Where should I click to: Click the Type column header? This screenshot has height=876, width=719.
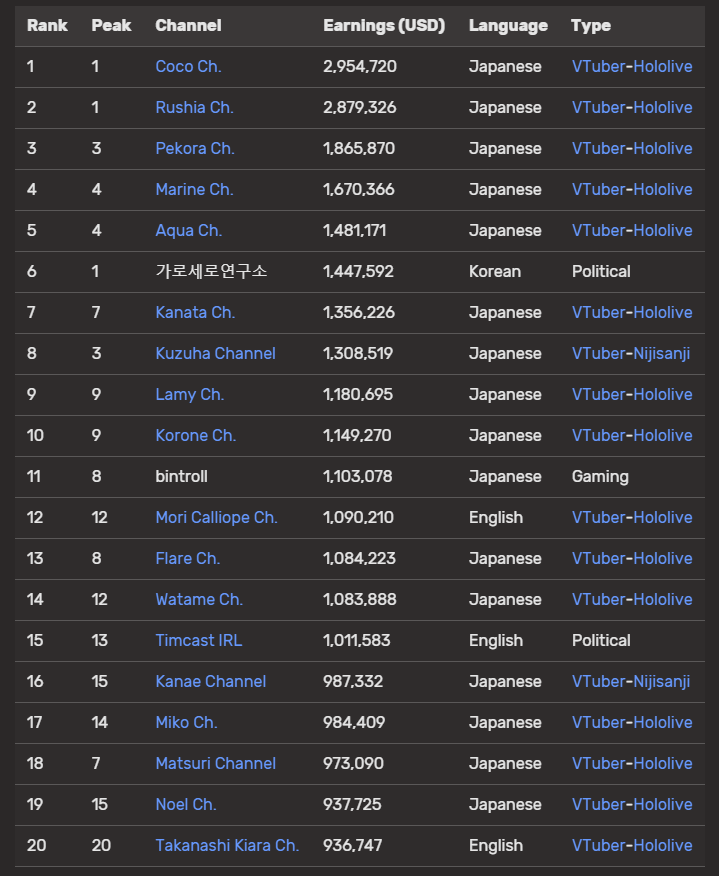pos(591,25)
